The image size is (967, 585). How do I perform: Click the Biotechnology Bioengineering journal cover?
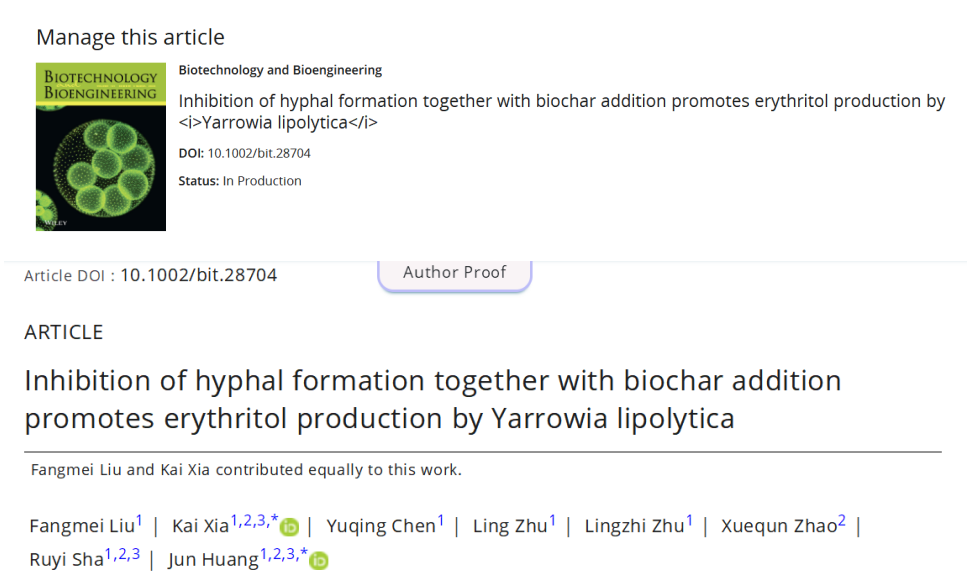[x=101, y=146]
